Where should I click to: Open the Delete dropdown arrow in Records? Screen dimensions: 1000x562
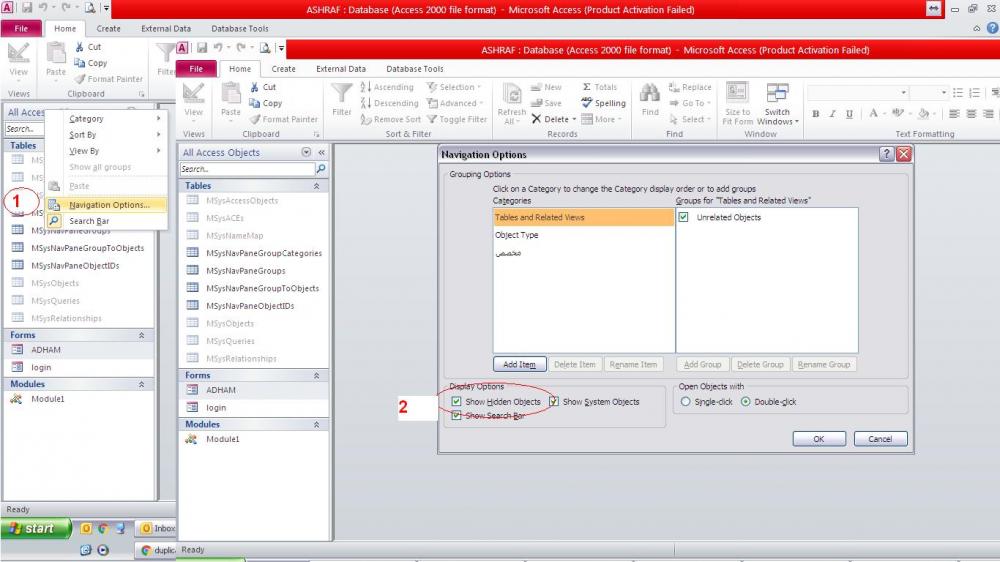pyautogui.click(x=574, y=119)
